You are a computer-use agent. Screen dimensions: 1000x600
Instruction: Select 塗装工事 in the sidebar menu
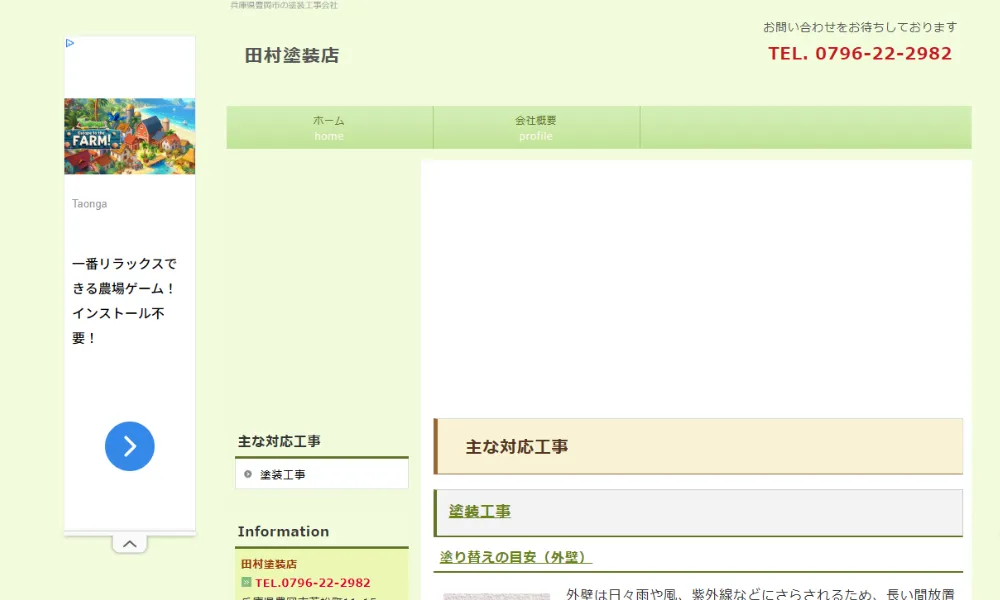coord(283,474)
